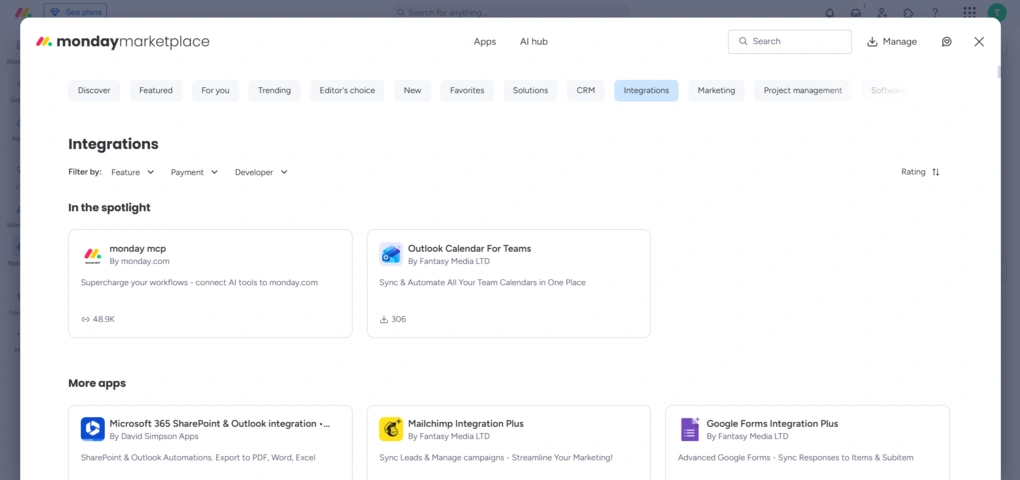Click invite members icon in background header
1020x480 pixels.
pos(882,12)
